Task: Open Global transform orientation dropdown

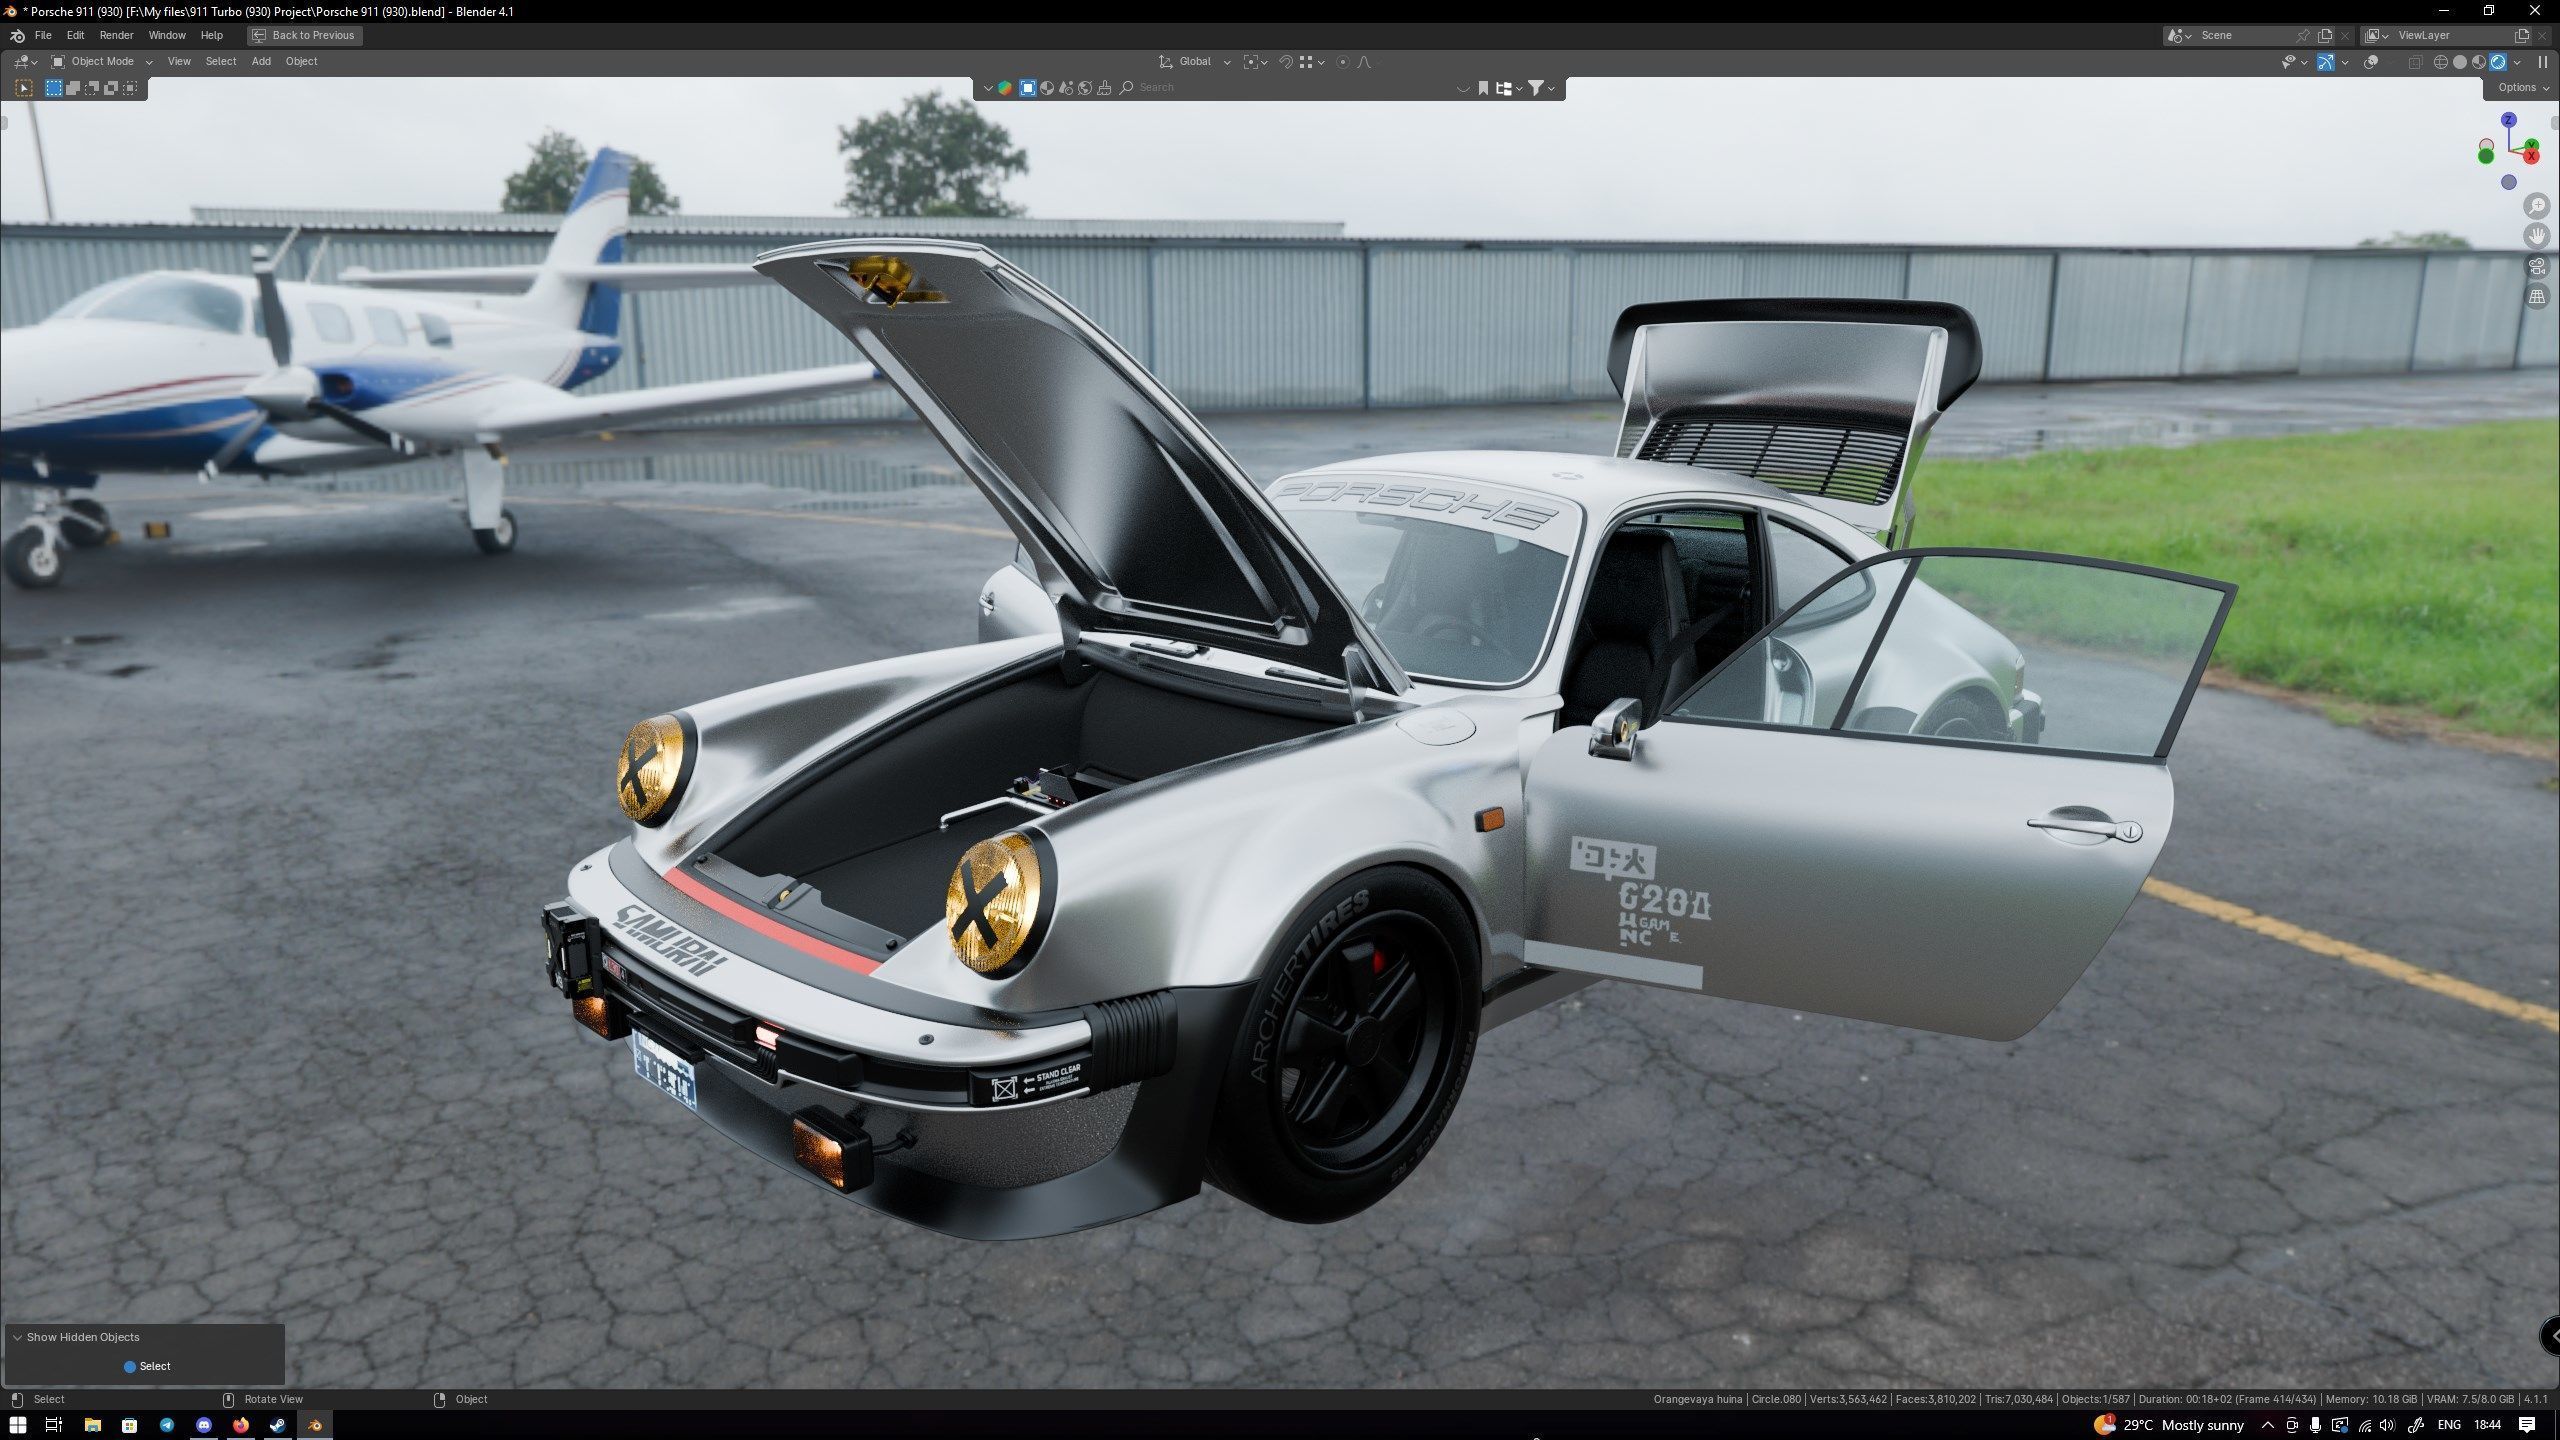Action: [1195, 62]
